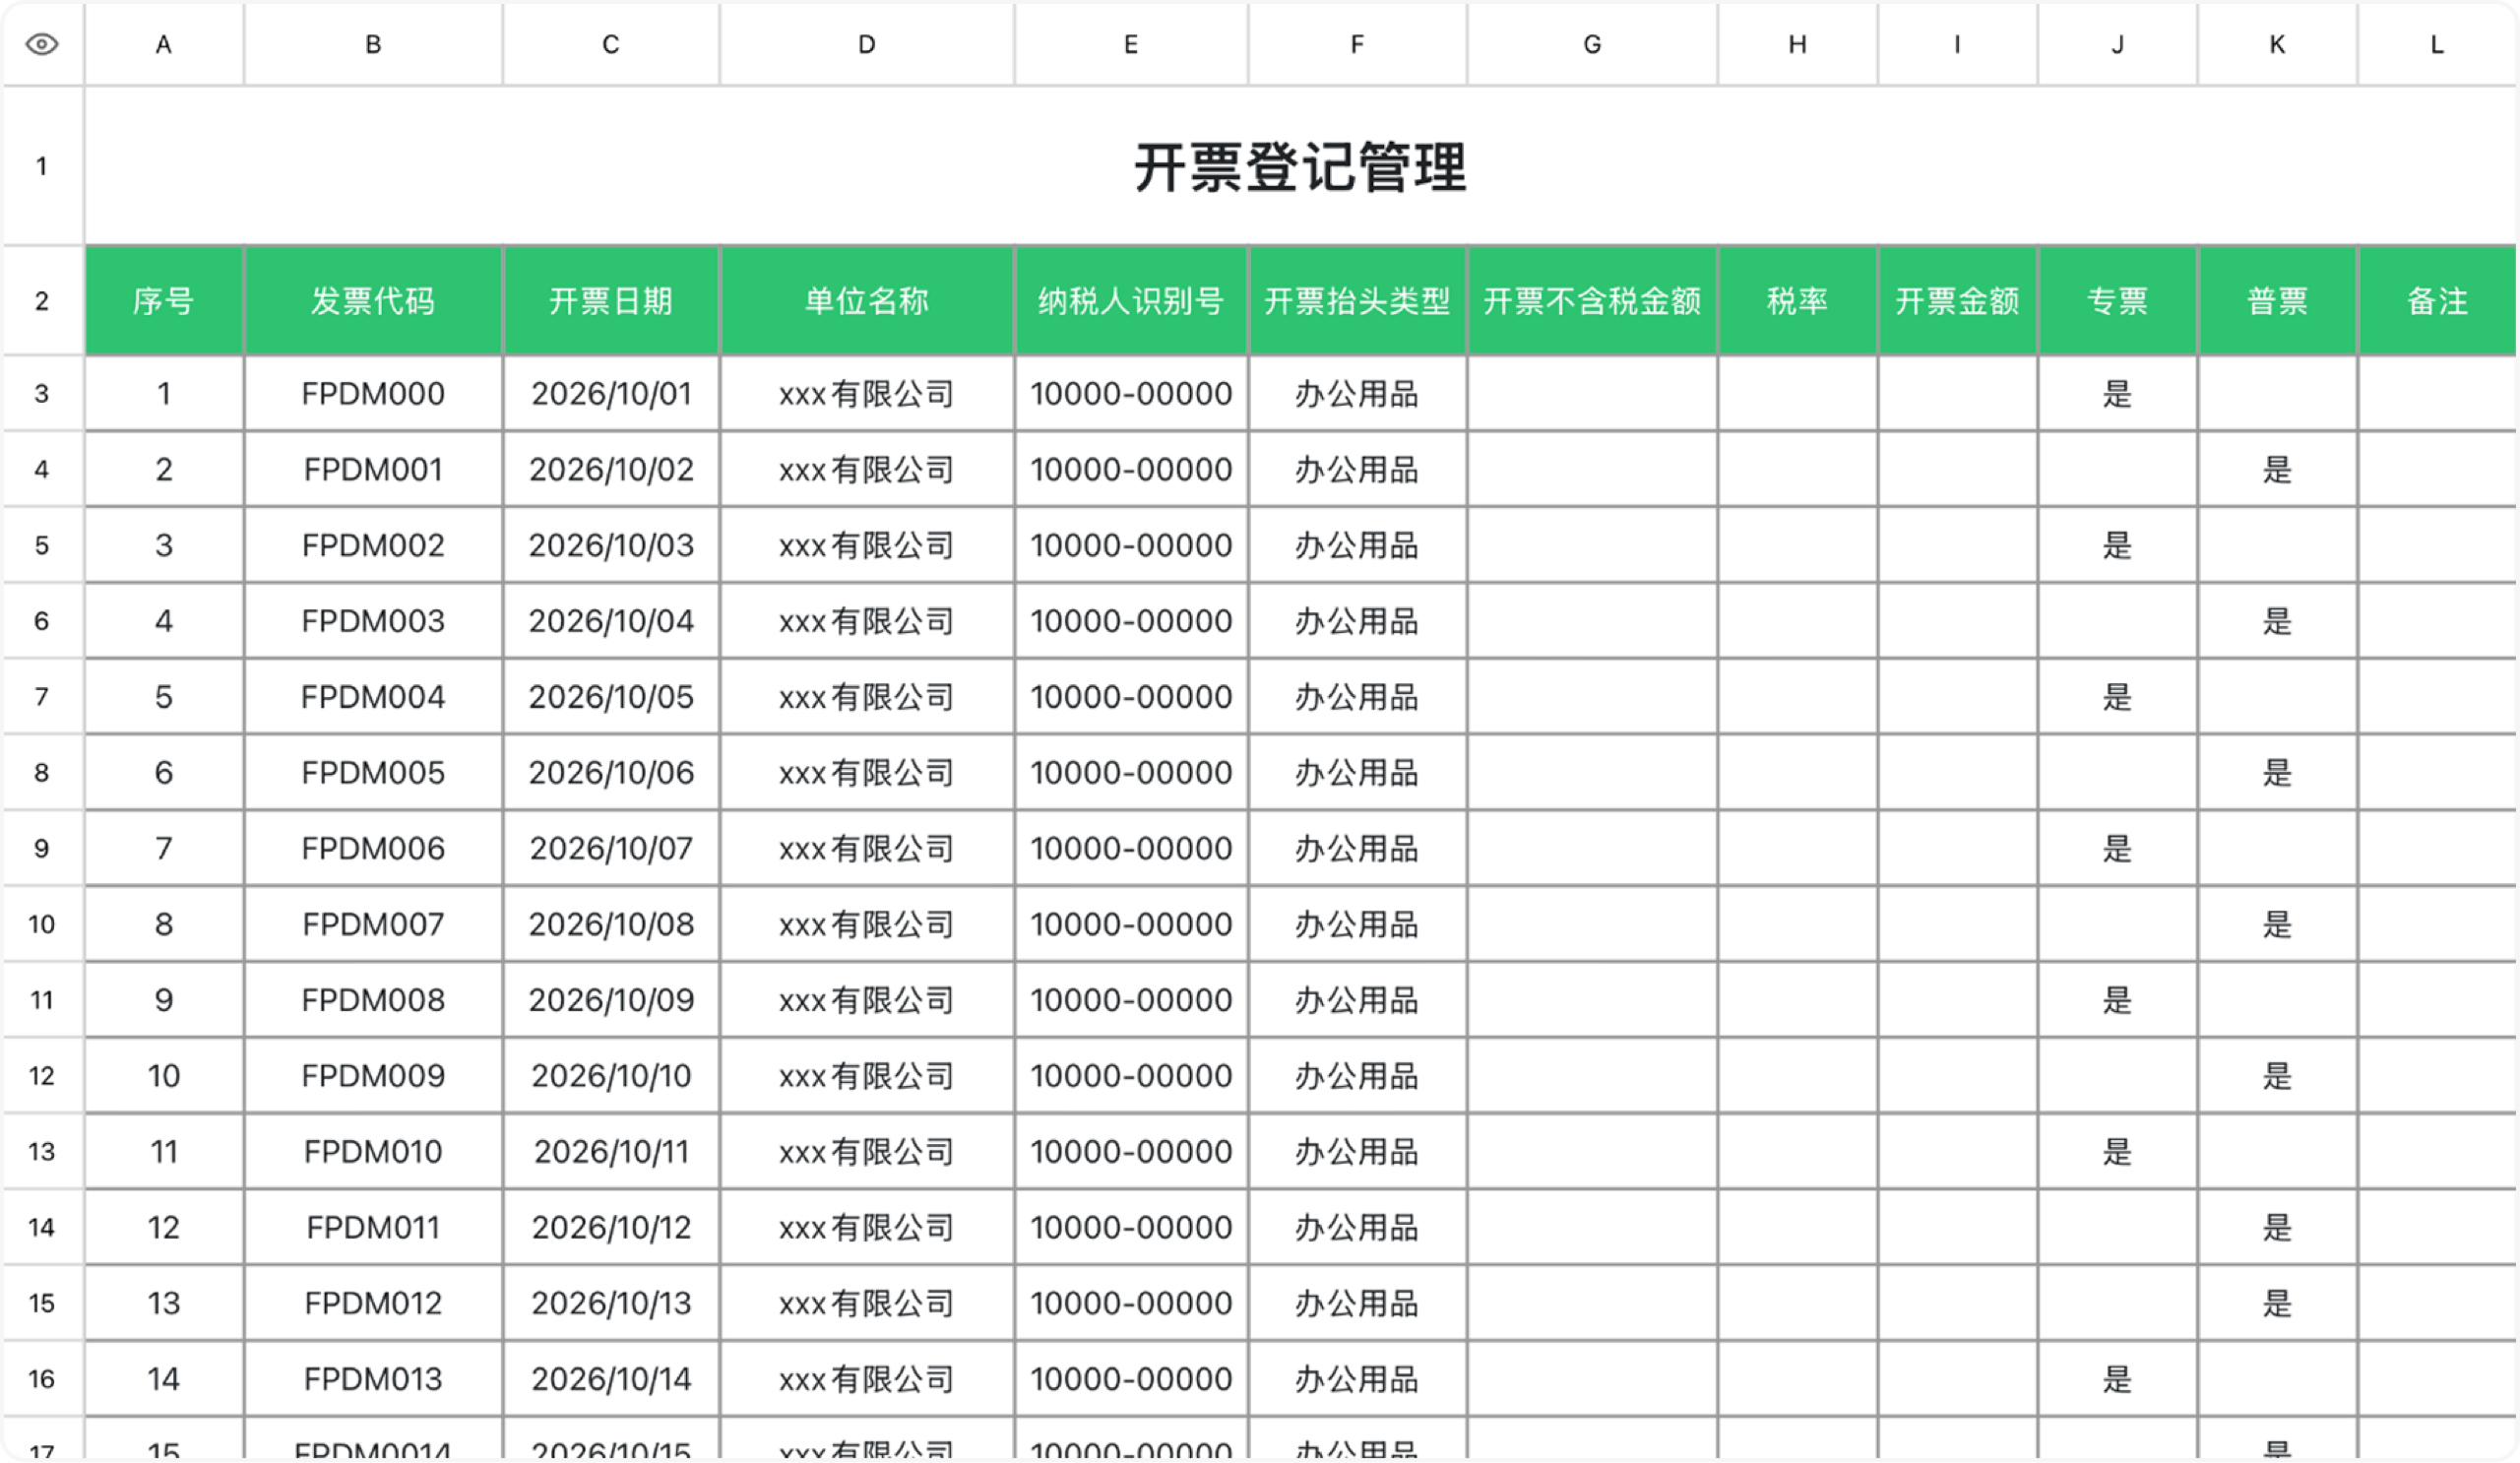The image size is (2520, 1463).
Task: Click sequence number 10 cell
Action: coord(164,1076)
